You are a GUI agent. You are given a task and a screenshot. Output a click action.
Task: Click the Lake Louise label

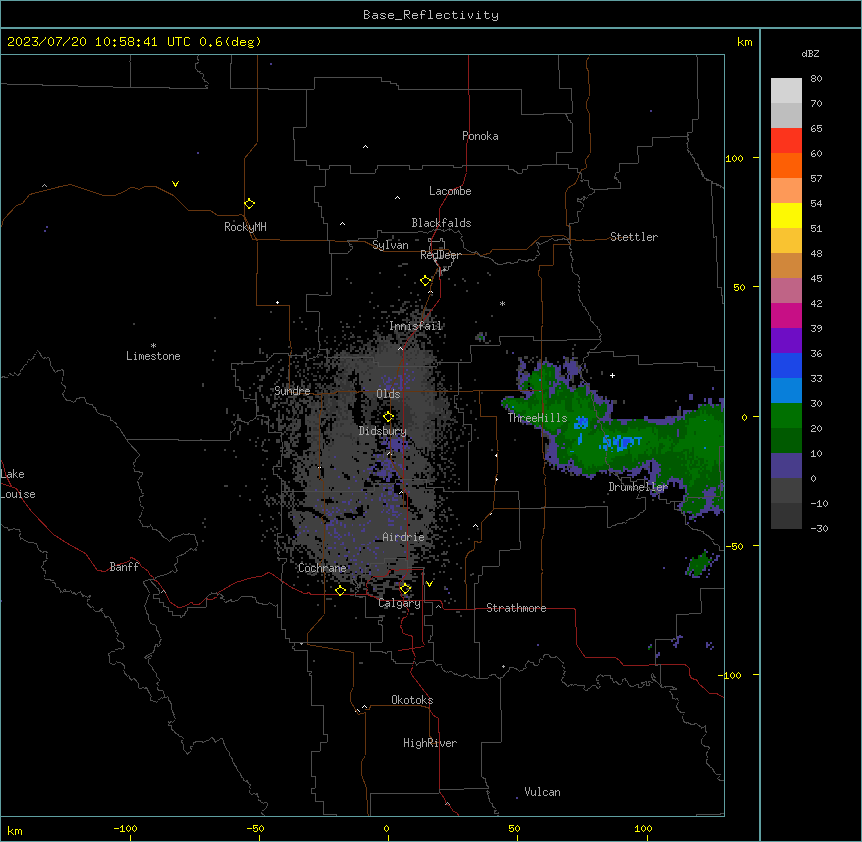16,484
